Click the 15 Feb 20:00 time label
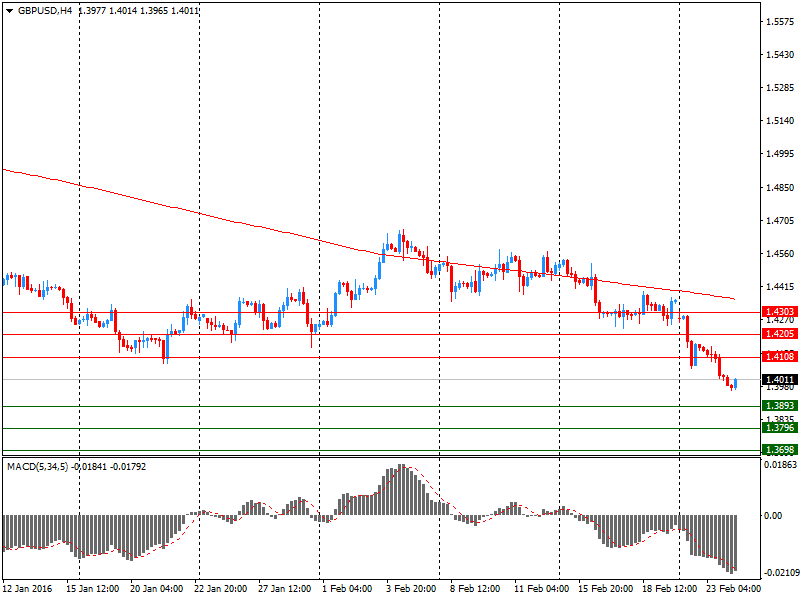The height and width of the screenshot is (600, 800). pyautogui.click(x=606, y=588)
